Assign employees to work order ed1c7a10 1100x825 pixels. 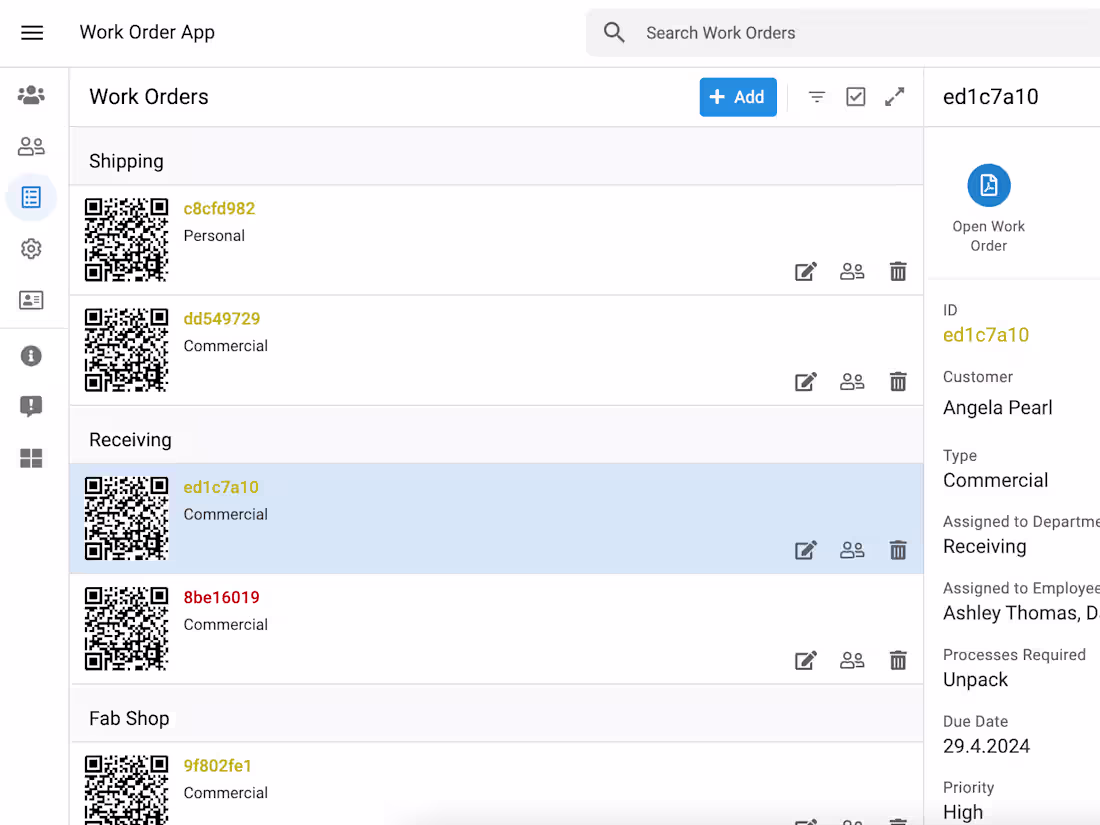pos(852,550)
